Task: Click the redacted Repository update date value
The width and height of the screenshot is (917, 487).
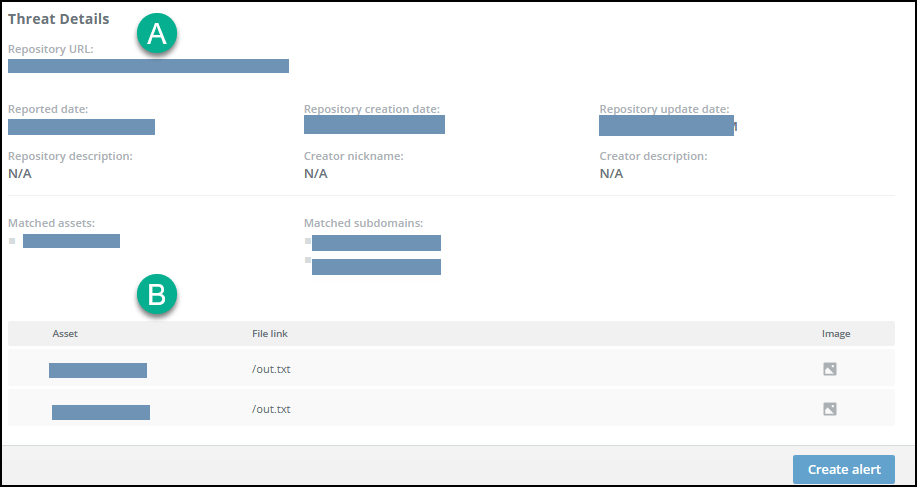Action: click(667, 126)
